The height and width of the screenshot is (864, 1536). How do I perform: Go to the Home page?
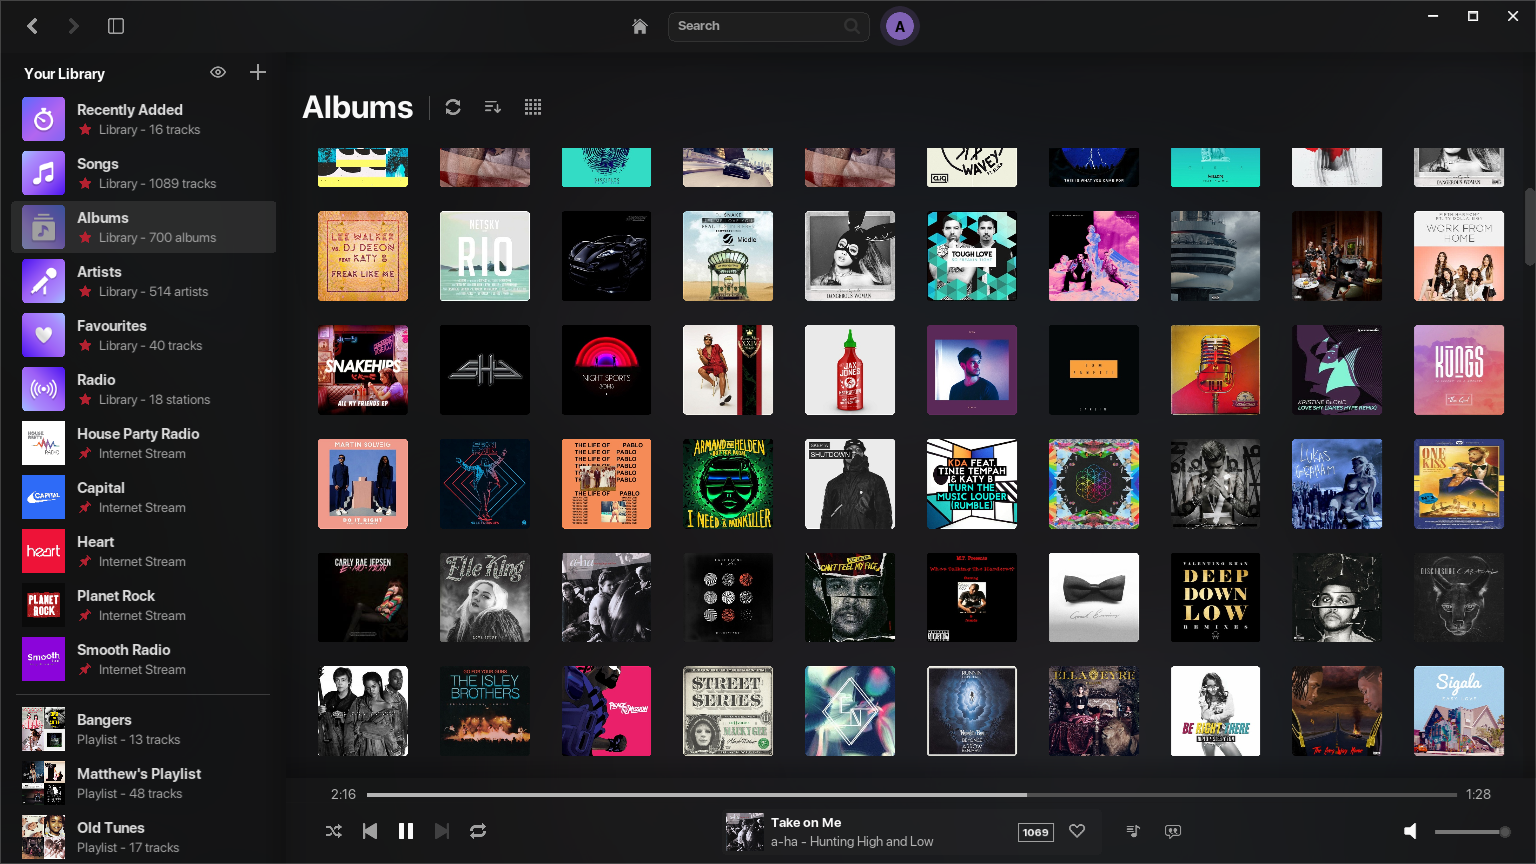[x=640, y=26]
